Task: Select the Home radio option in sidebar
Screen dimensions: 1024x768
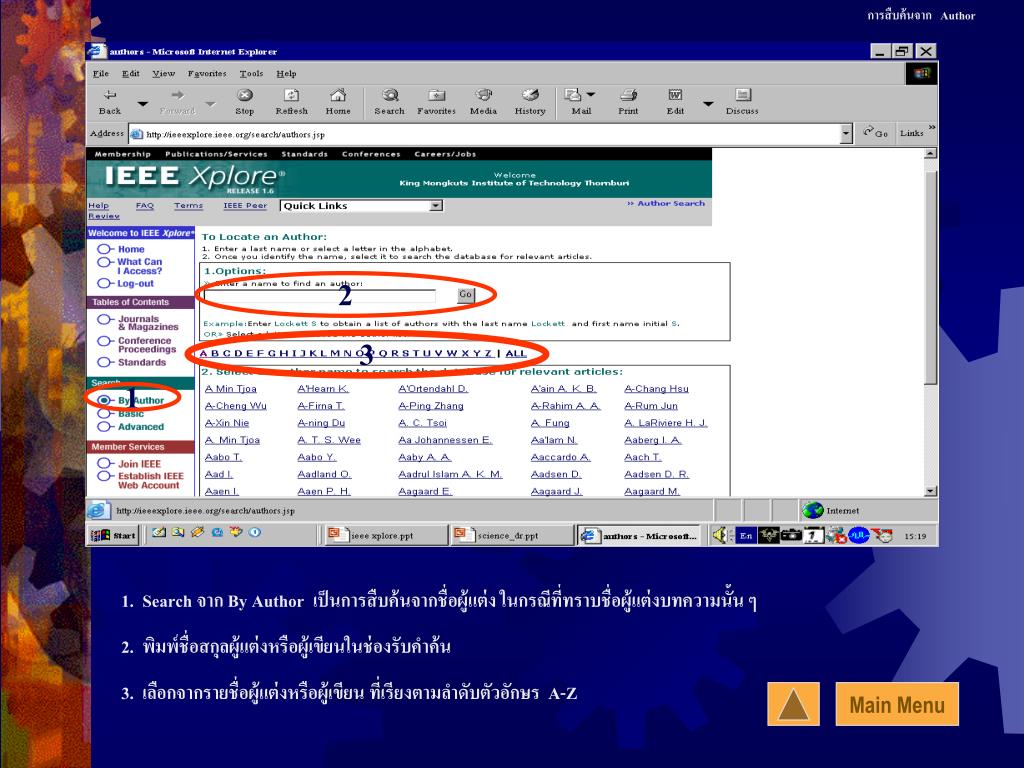Action: [104, 249]
